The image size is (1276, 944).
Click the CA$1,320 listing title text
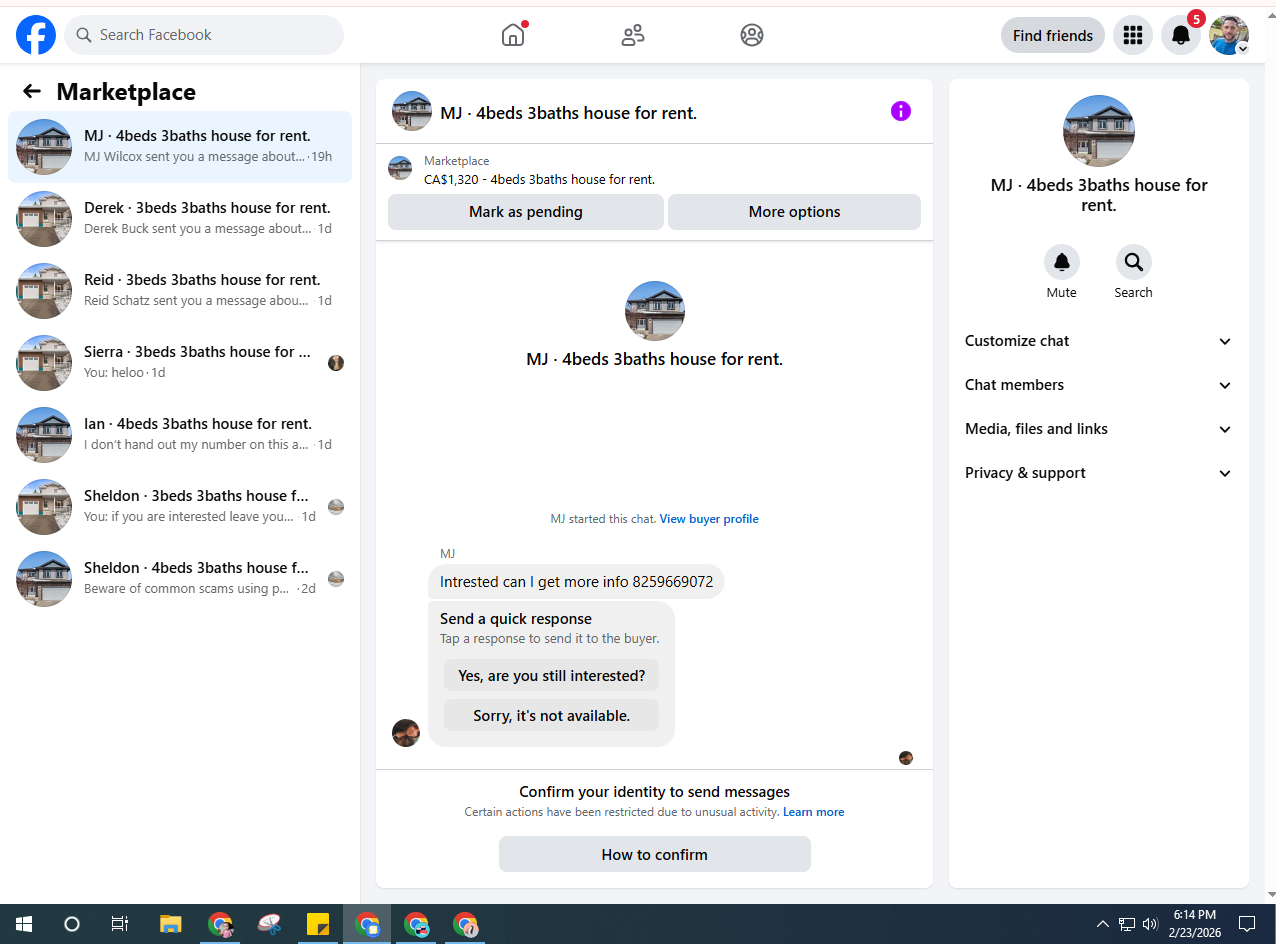click(x=540, y=180)
